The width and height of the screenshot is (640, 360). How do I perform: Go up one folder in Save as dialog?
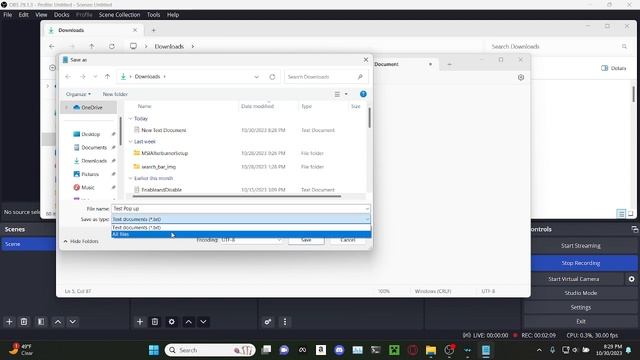(107, 77)
